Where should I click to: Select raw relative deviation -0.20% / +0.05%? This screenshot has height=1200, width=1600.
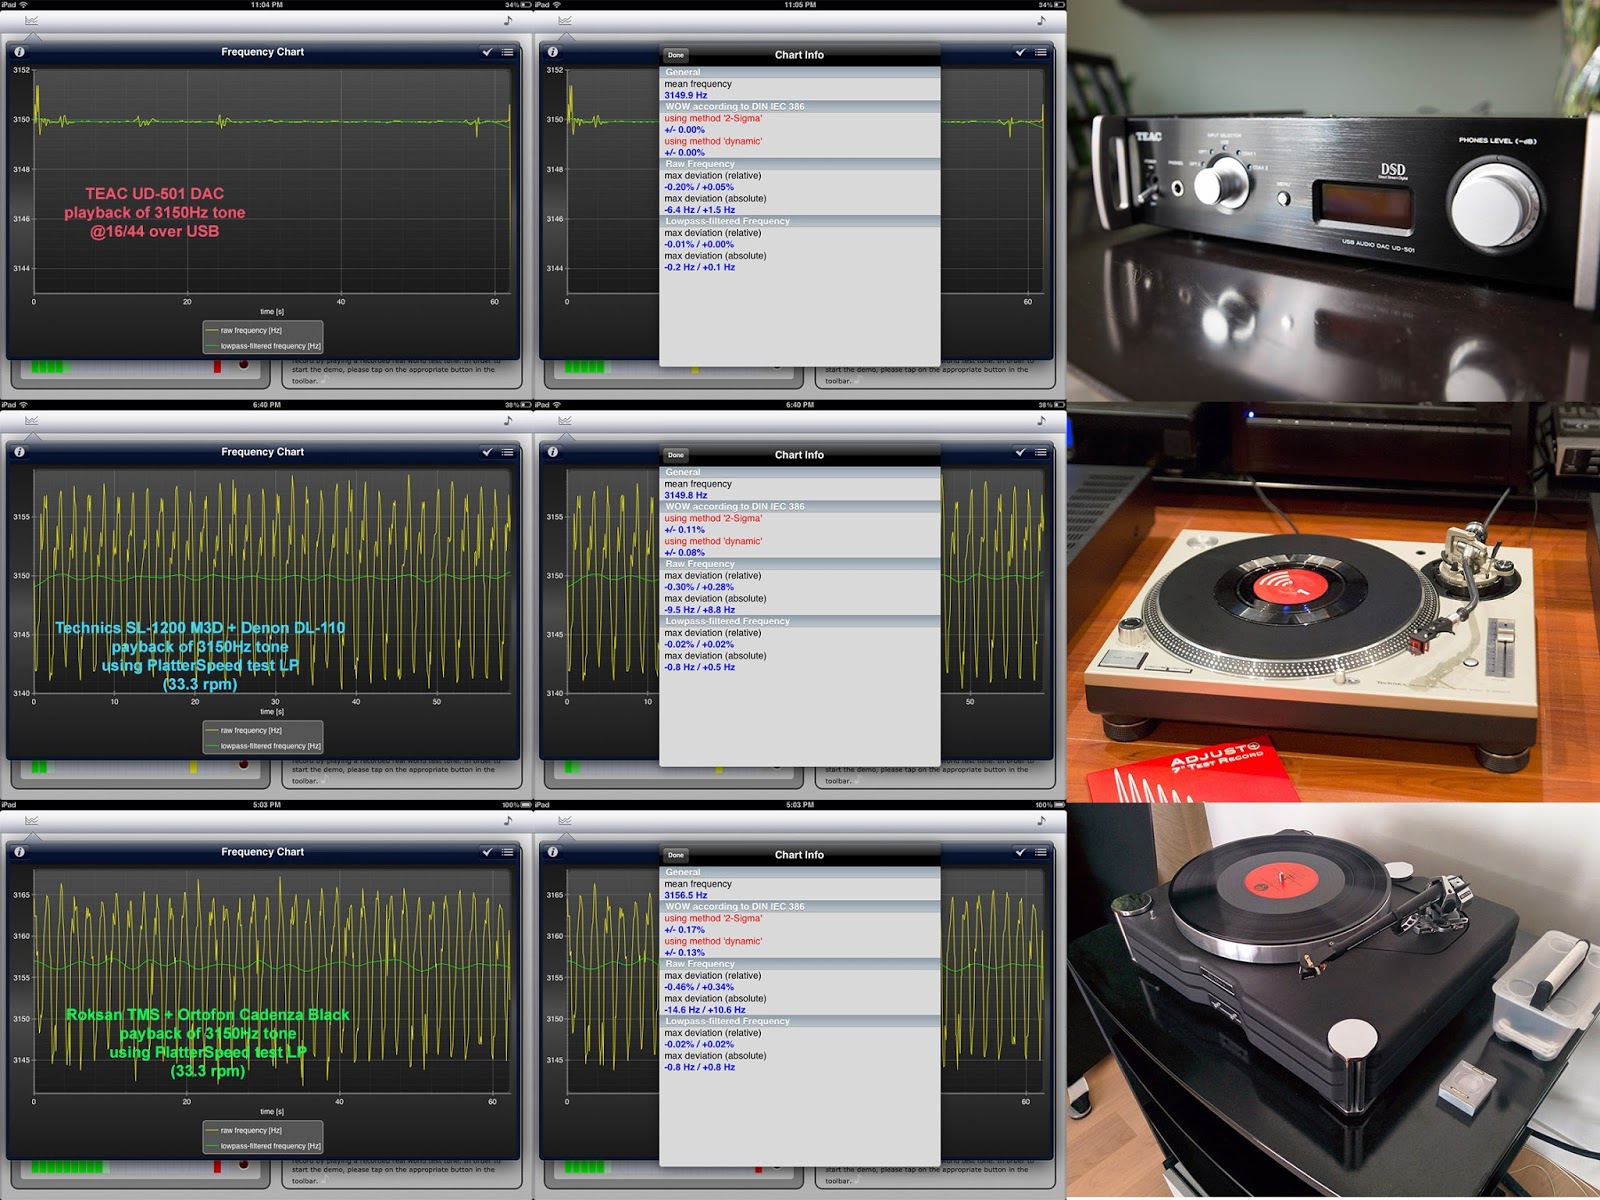[x=699, y=187]
